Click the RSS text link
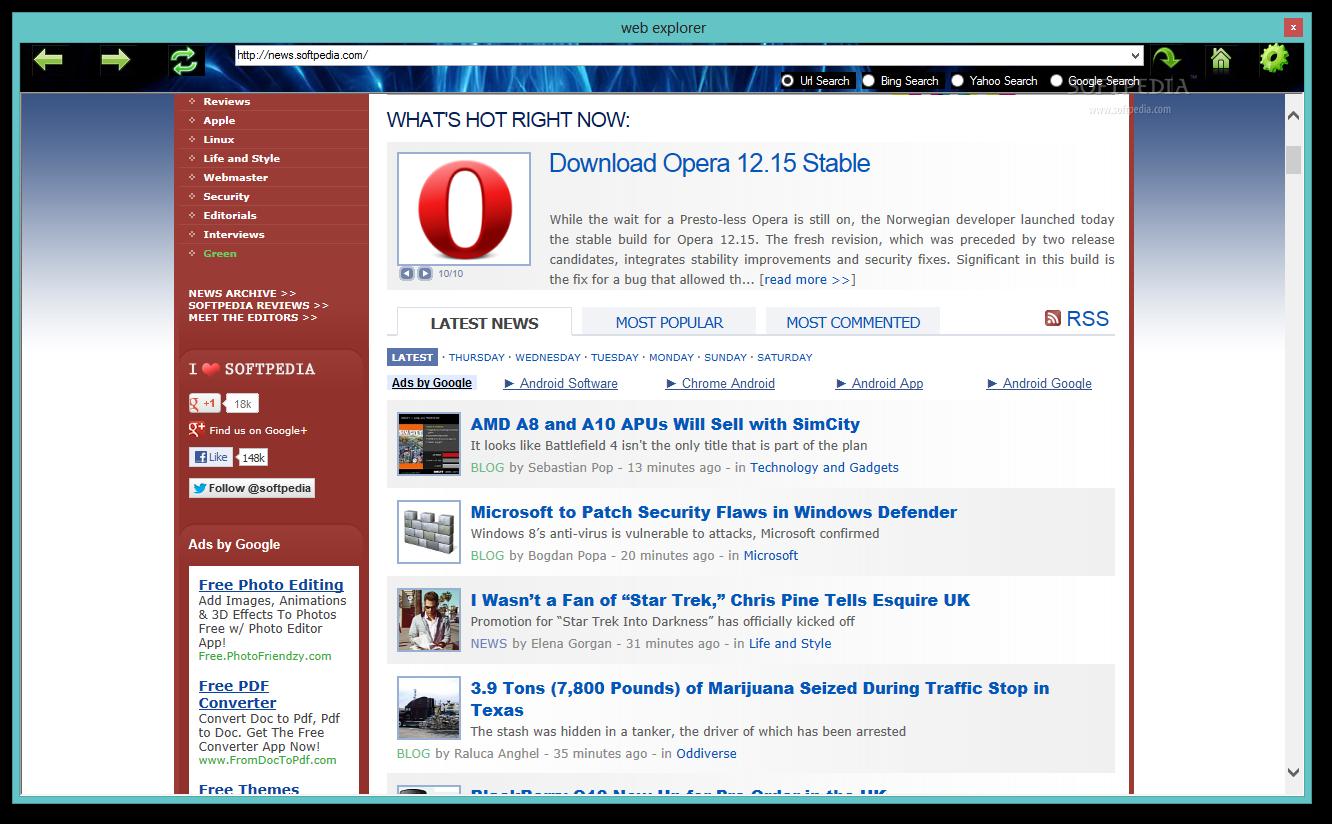1332x824 pixels. [x=1088, y=318]
